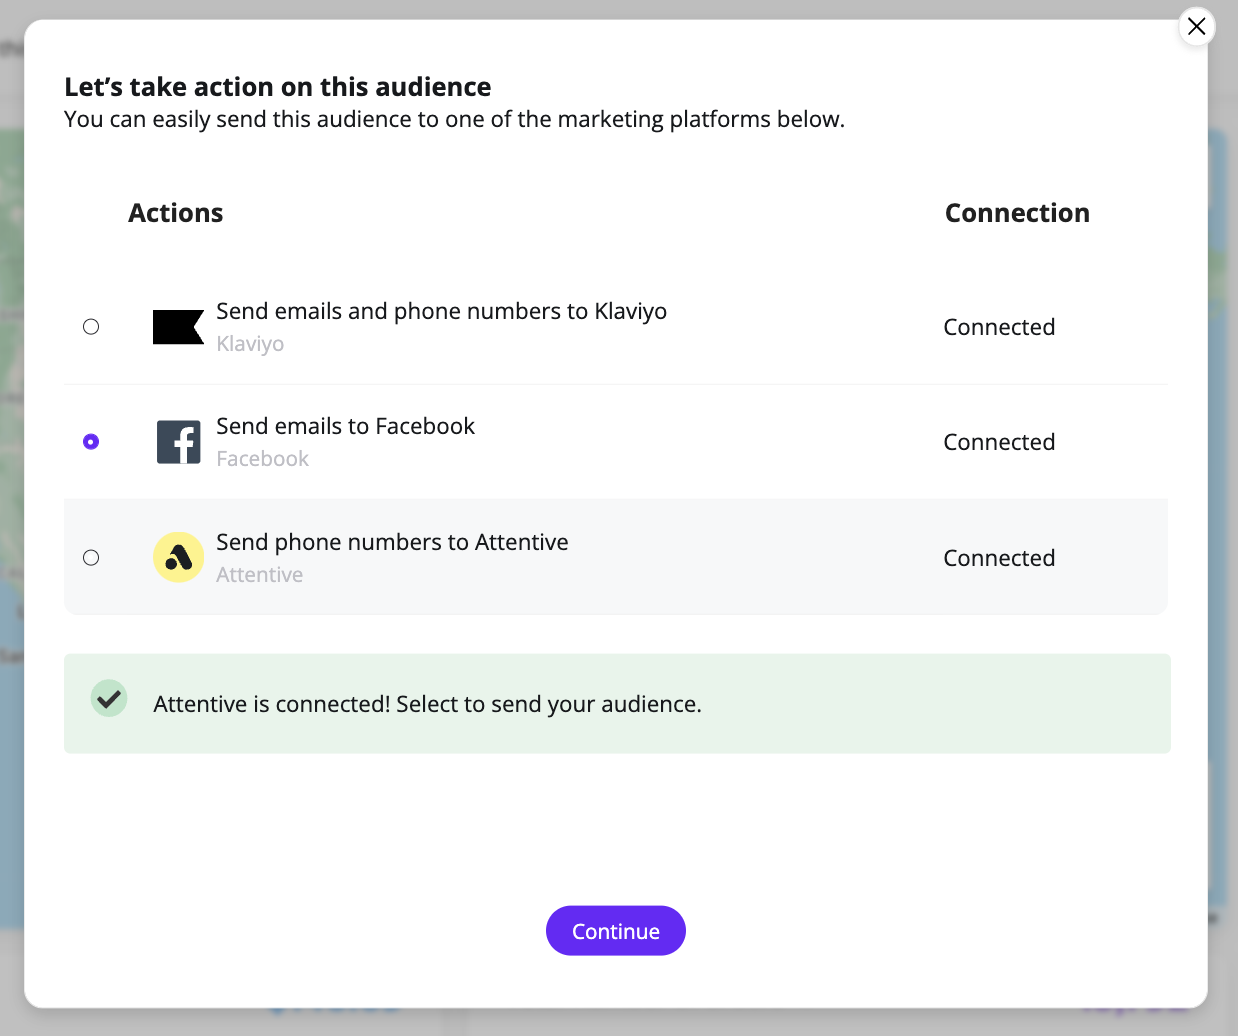
Task: Click the gray Klaviyo subtitle text
Action: [x=250, y=344]
